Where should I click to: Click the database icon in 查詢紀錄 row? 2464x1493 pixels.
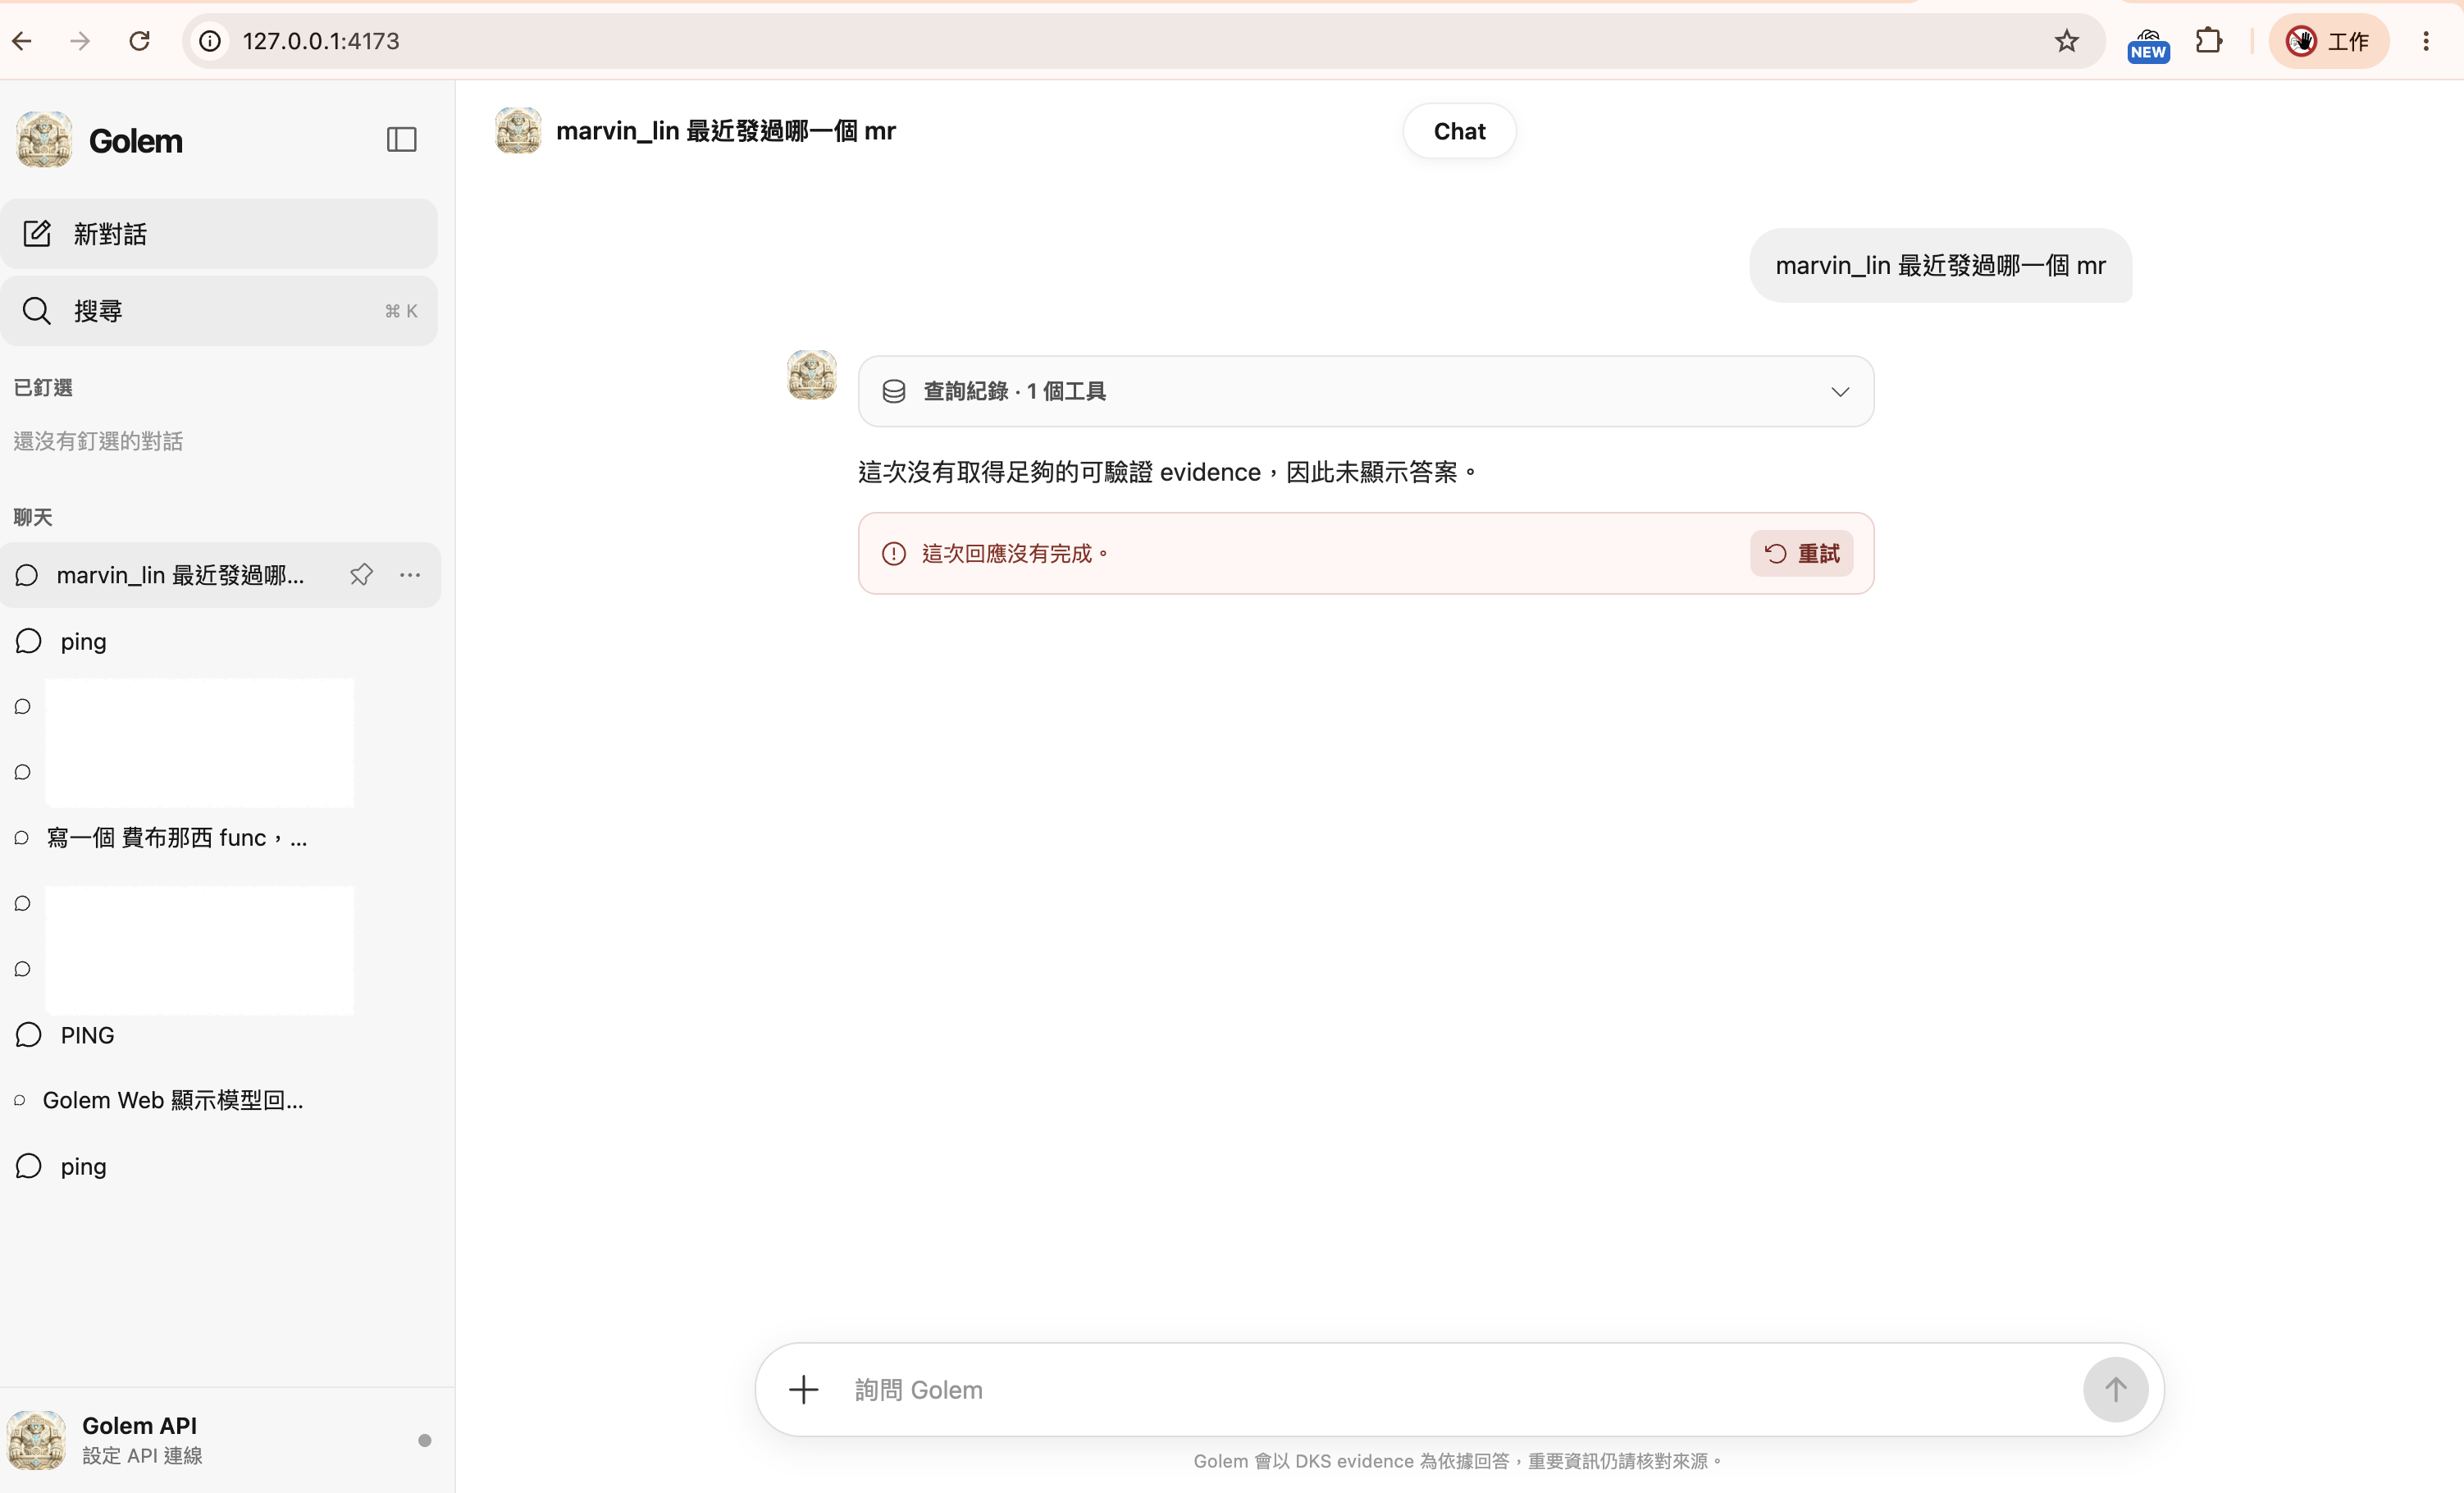894,392
